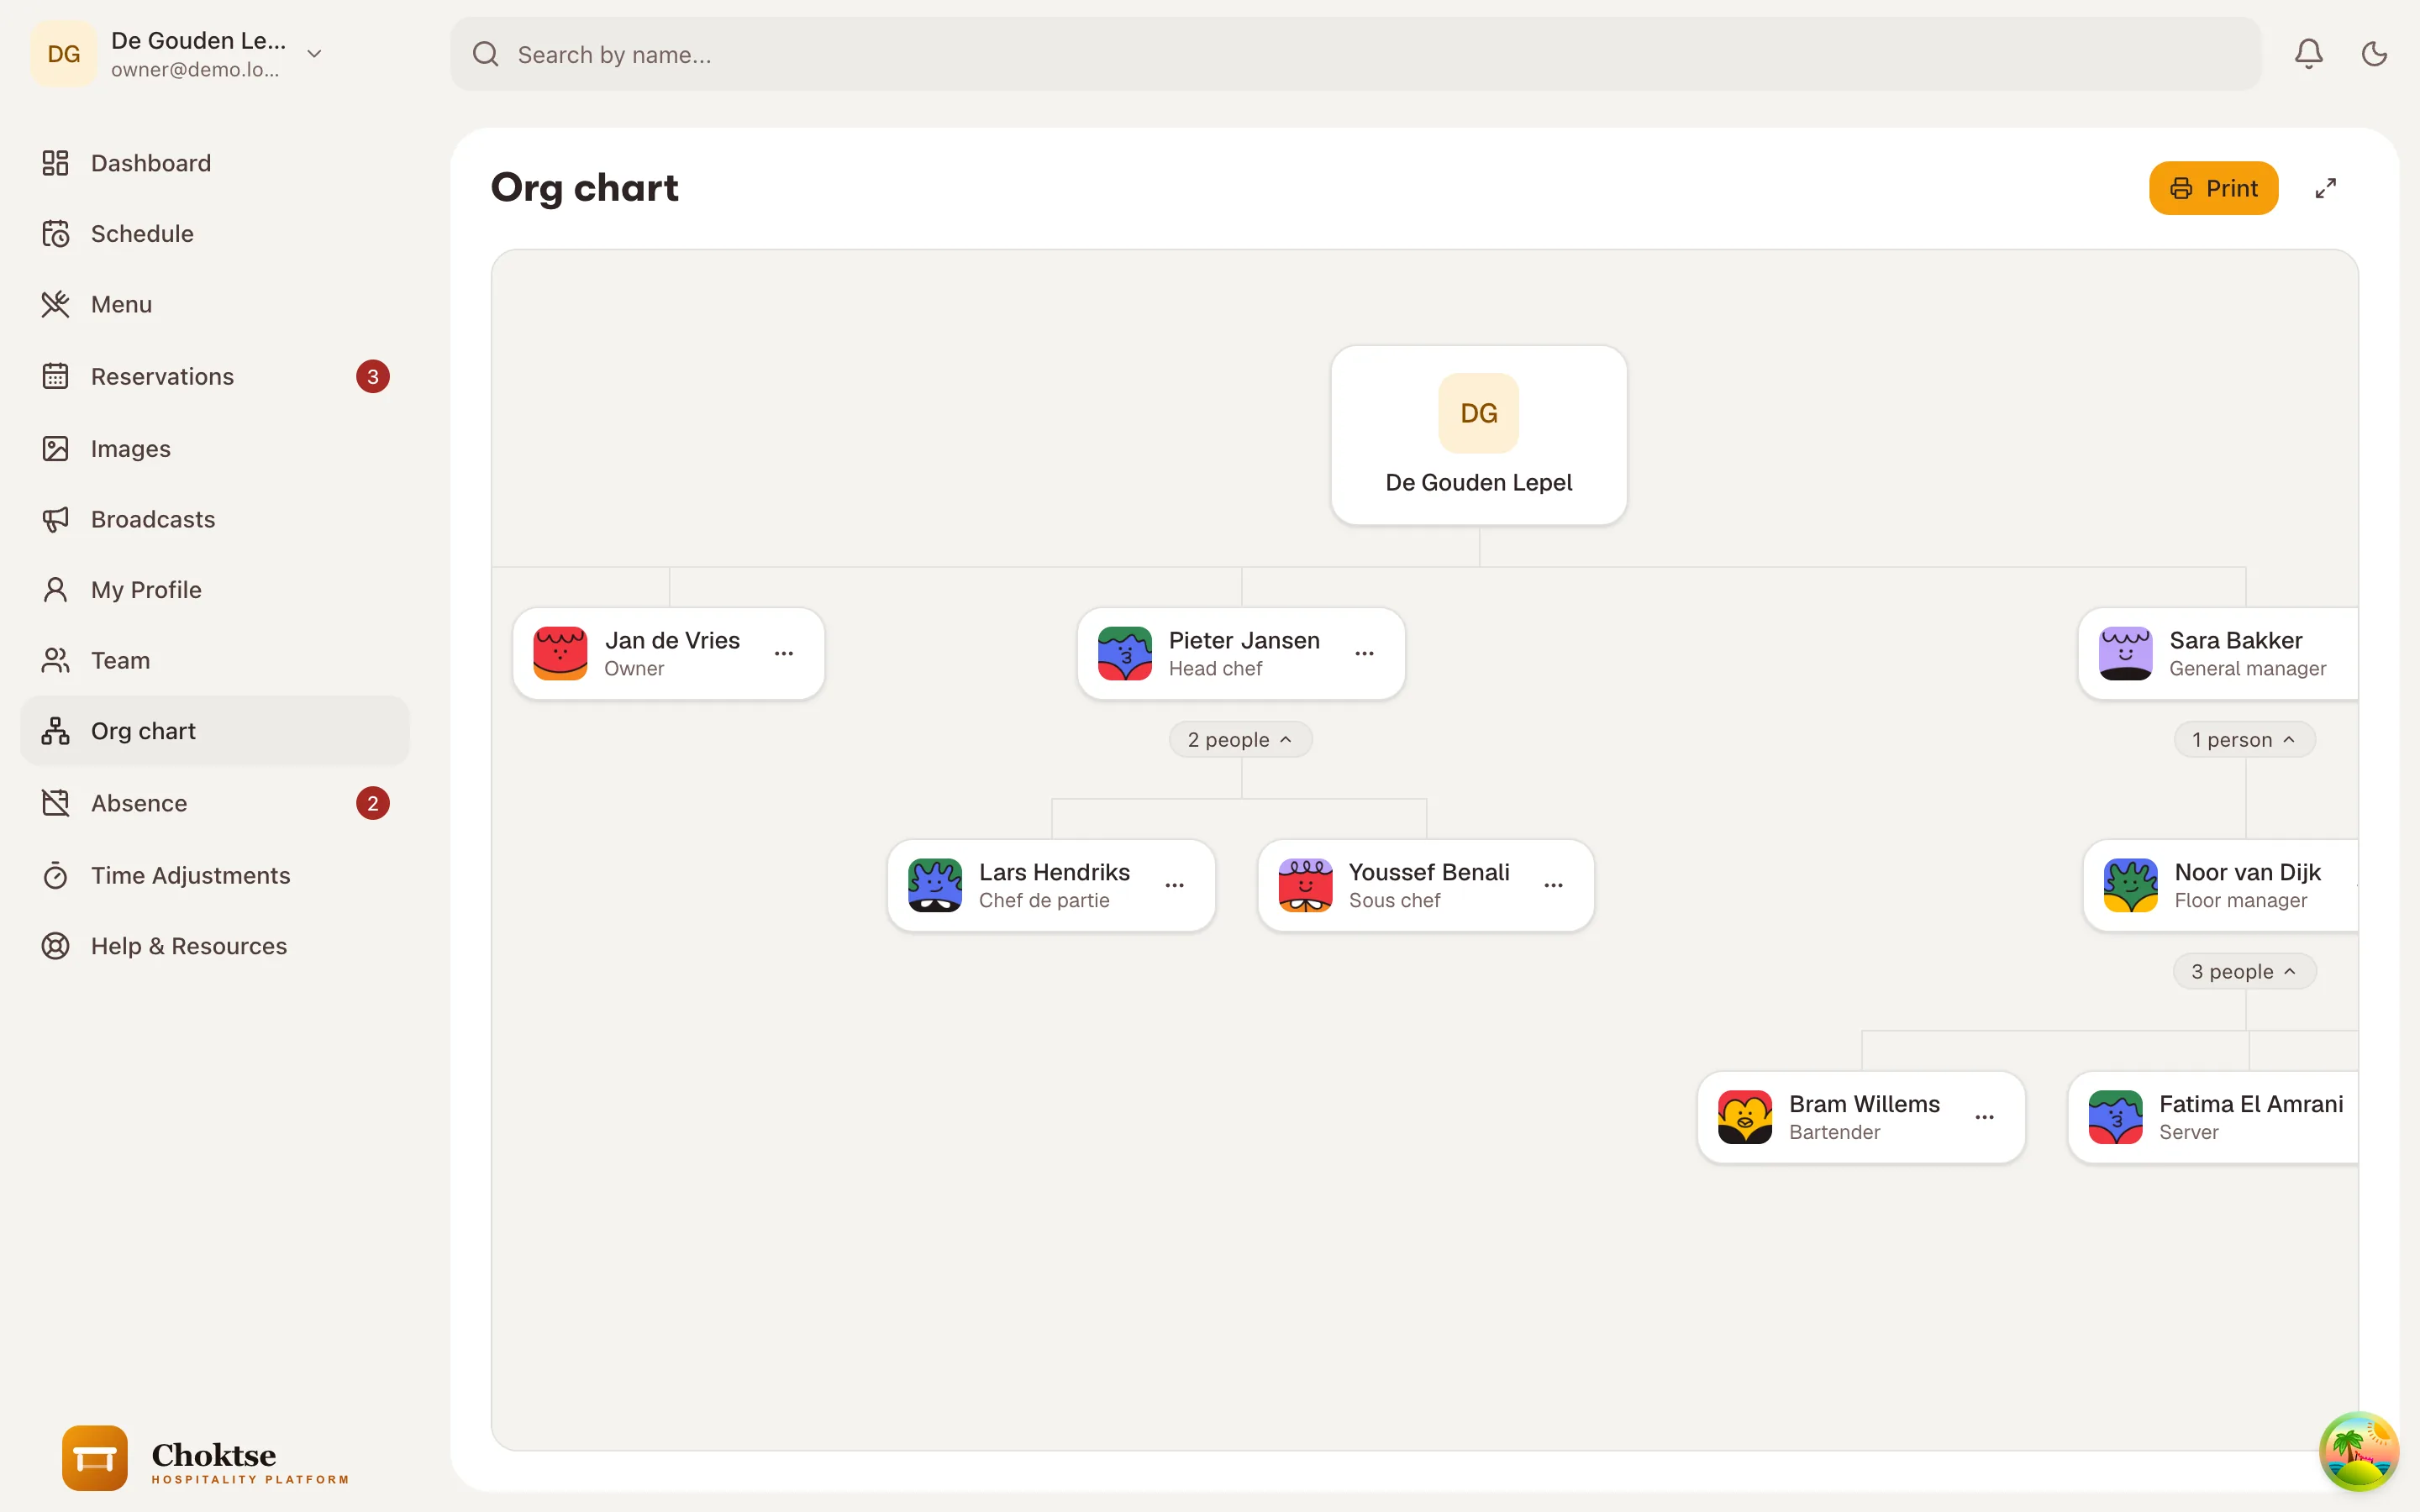The width and height of the screenshot is (2420, 1512).
Task: Open options menu for Lars Hendriks
Action: tap(1174, 885)
